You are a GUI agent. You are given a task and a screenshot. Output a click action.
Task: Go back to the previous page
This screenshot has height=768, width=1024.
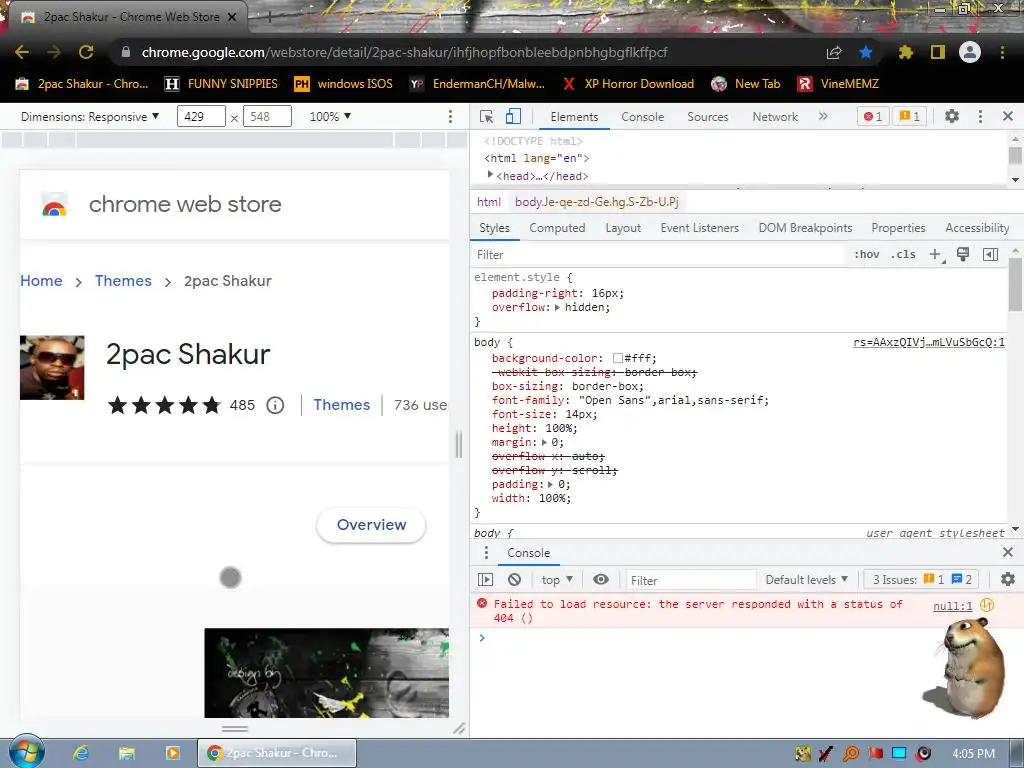coord(22,52)
